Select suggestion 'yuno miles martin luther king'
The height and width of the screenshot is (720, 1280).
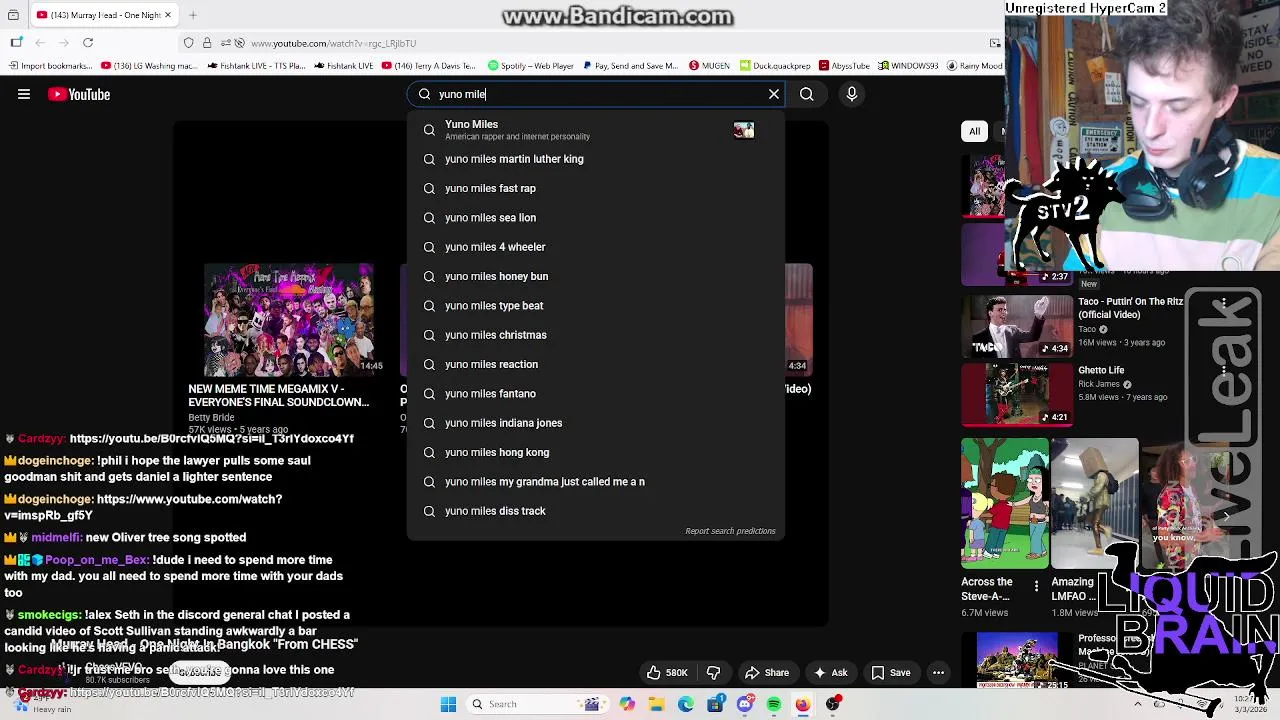point(596,159)
